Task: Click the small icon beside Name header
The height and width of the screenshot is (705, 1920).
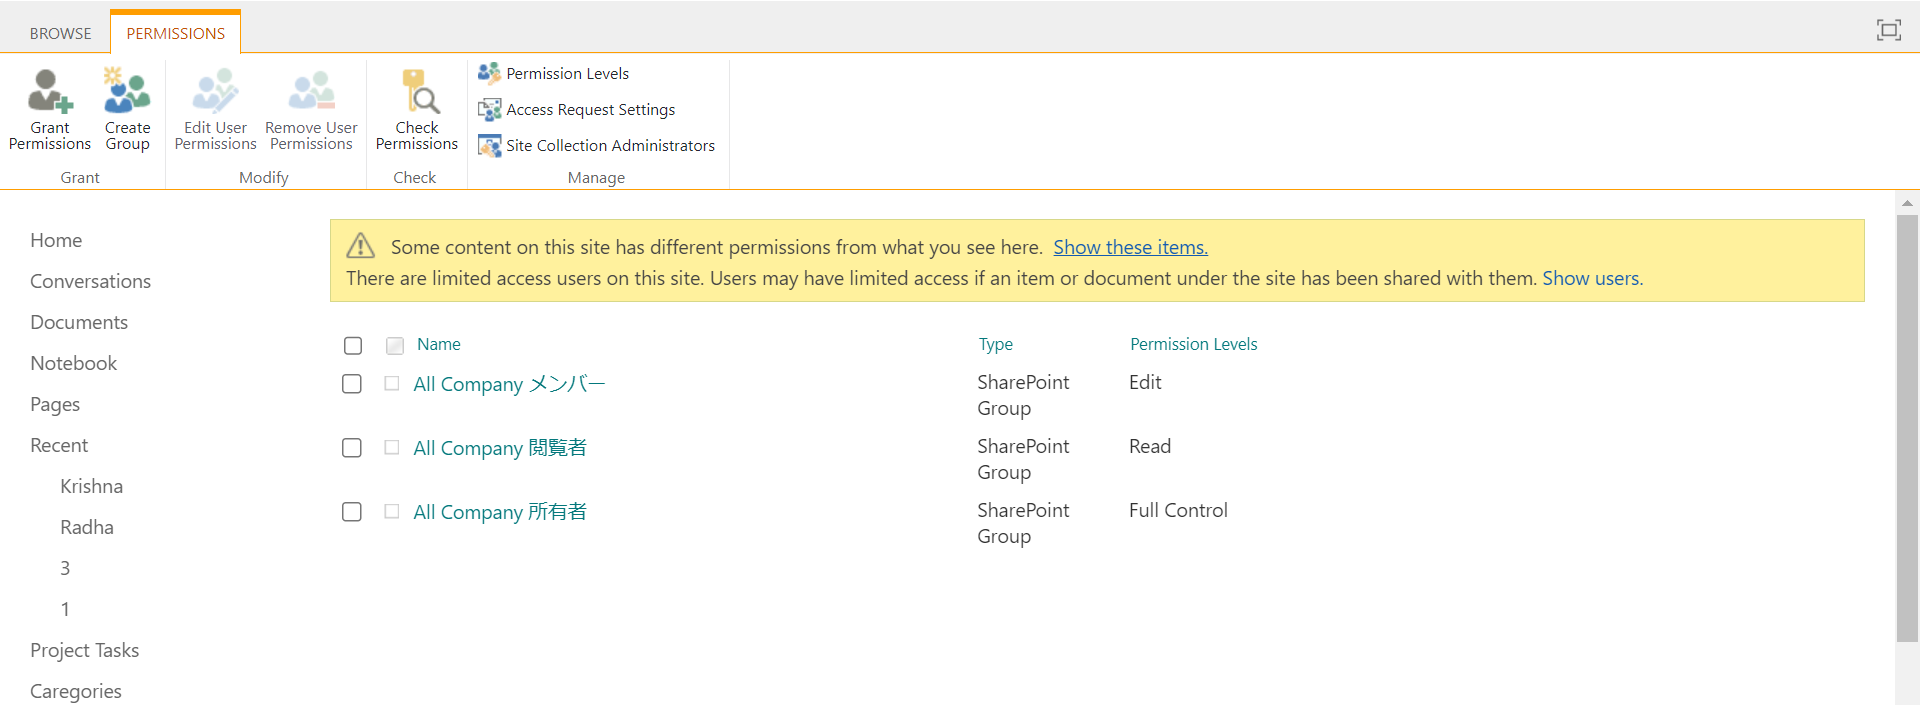Action: (395, 345)
